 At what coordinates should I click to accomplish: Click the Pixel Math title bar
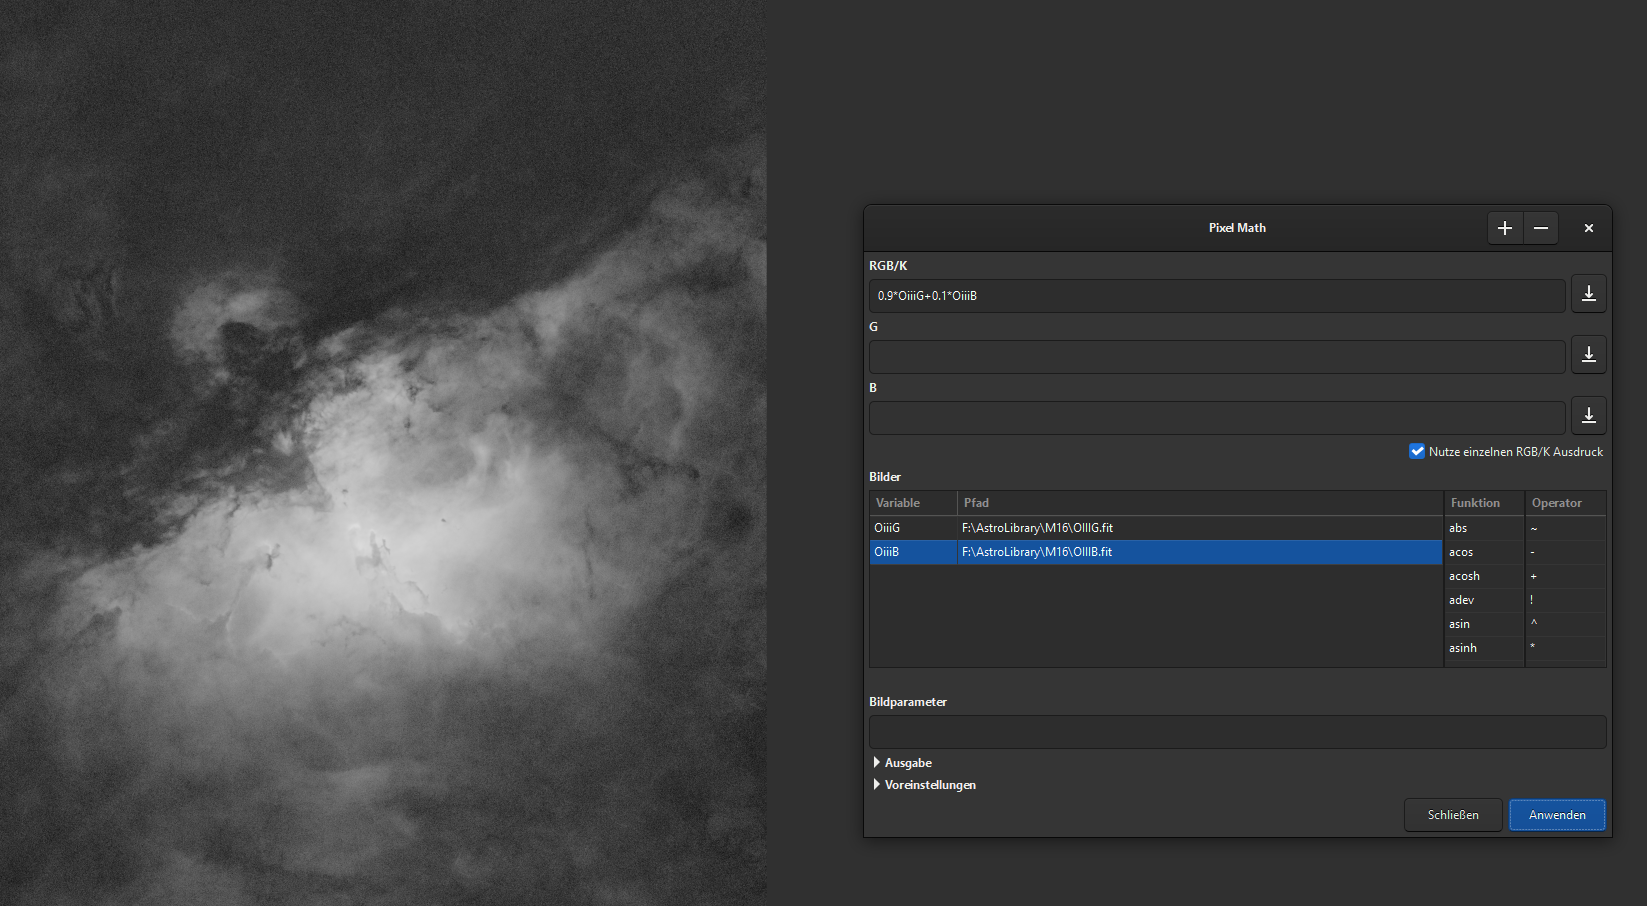[1237, 228]
